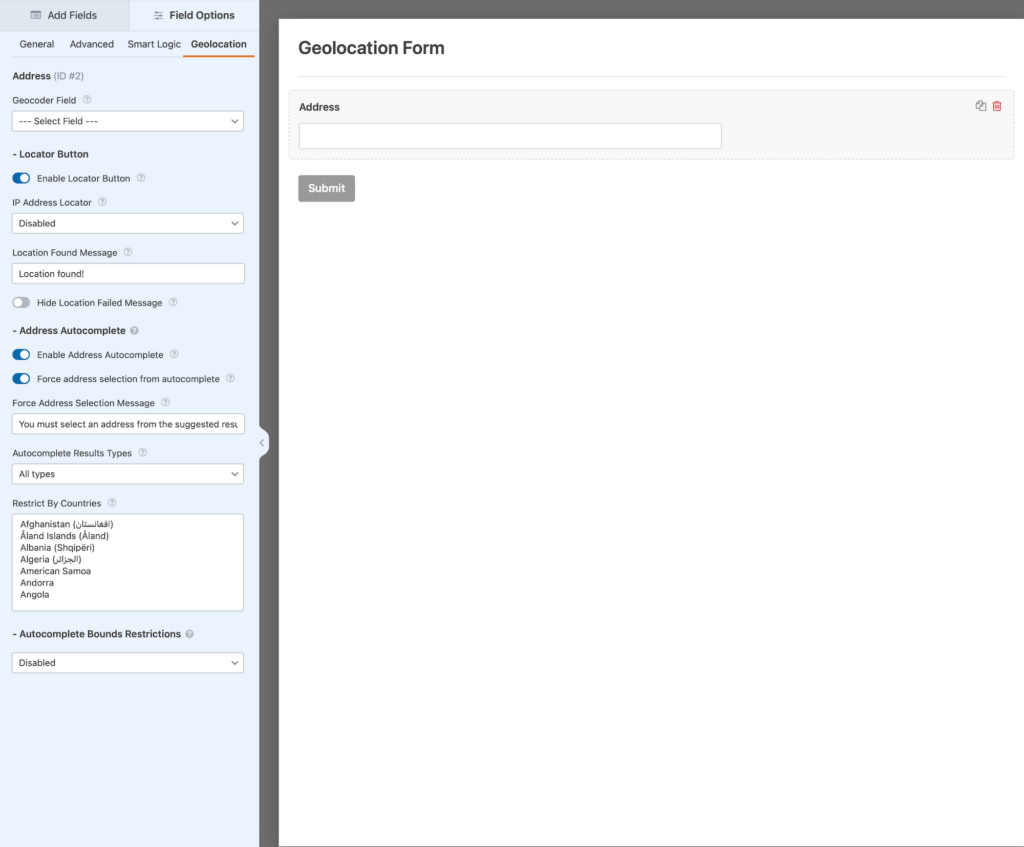Open help tooltip for Force address selection

[x=231, y=378]
